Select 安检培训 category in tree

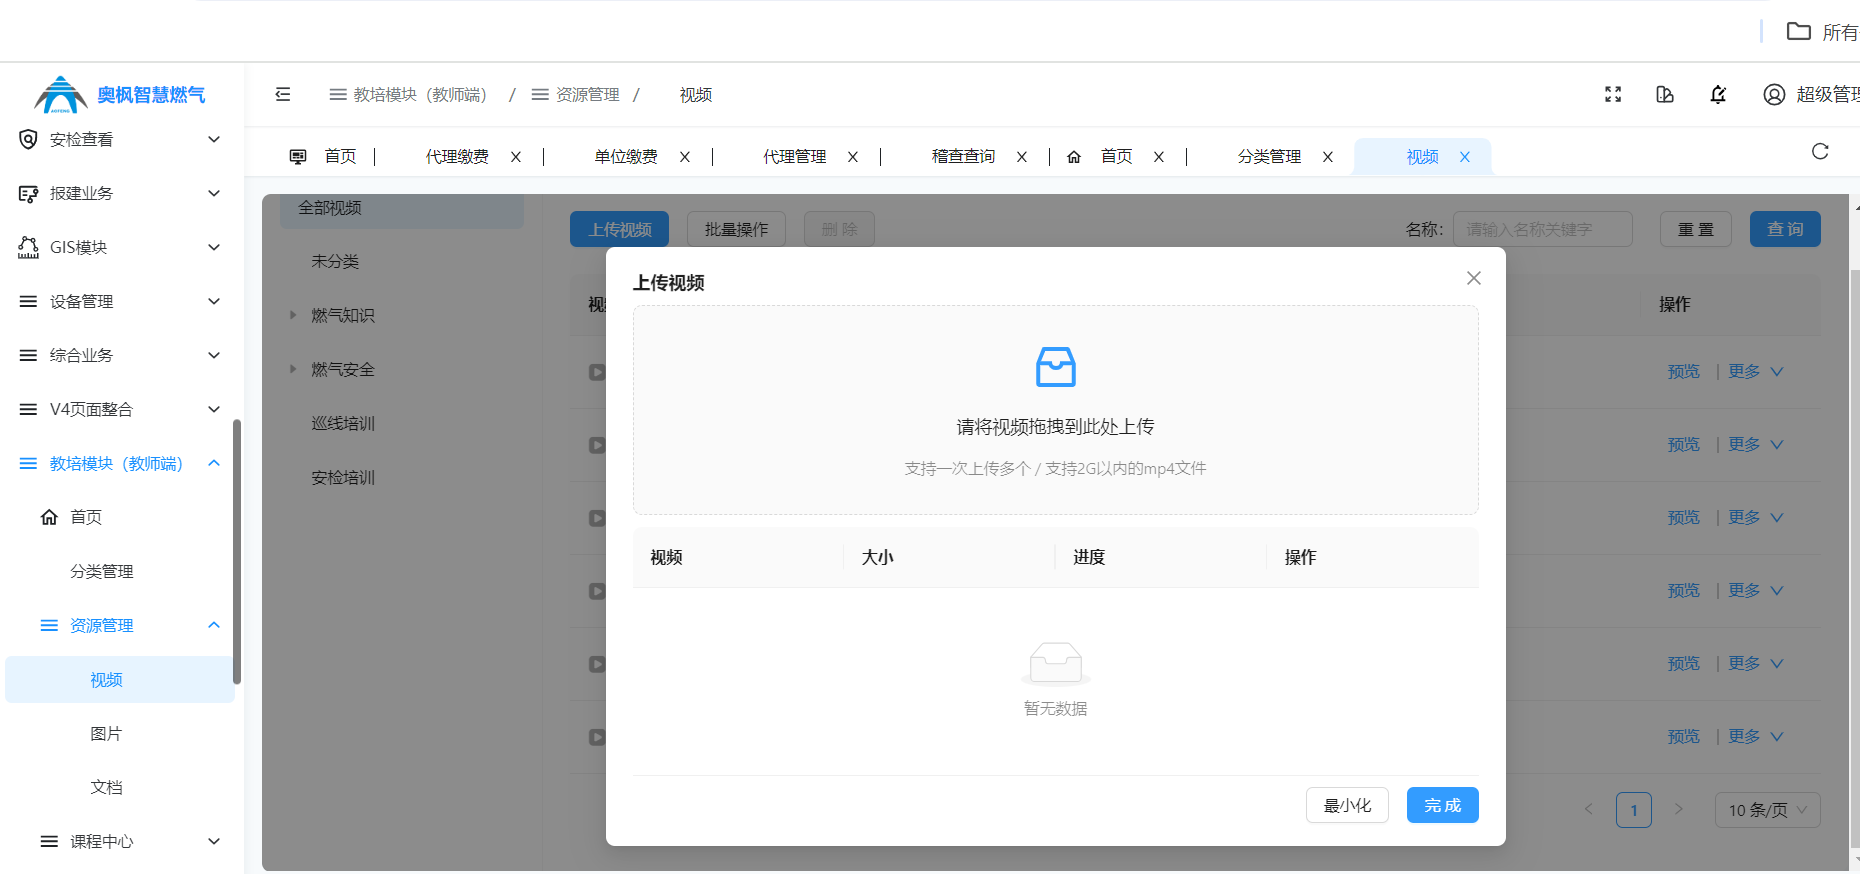(x=343, y=477)
